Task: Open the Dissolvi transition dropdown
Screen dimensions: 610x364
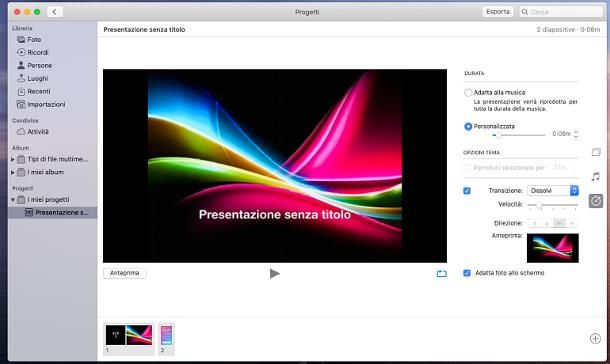Action: 552,191
